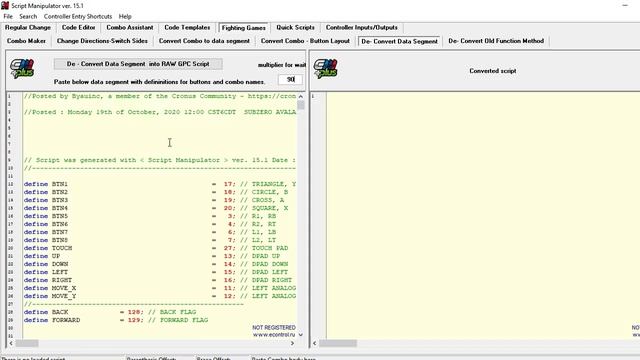Viewport: 640px width, 360px height.
Task: Open Convert Combo to data segment tab
Action: [x=204, y=41]
